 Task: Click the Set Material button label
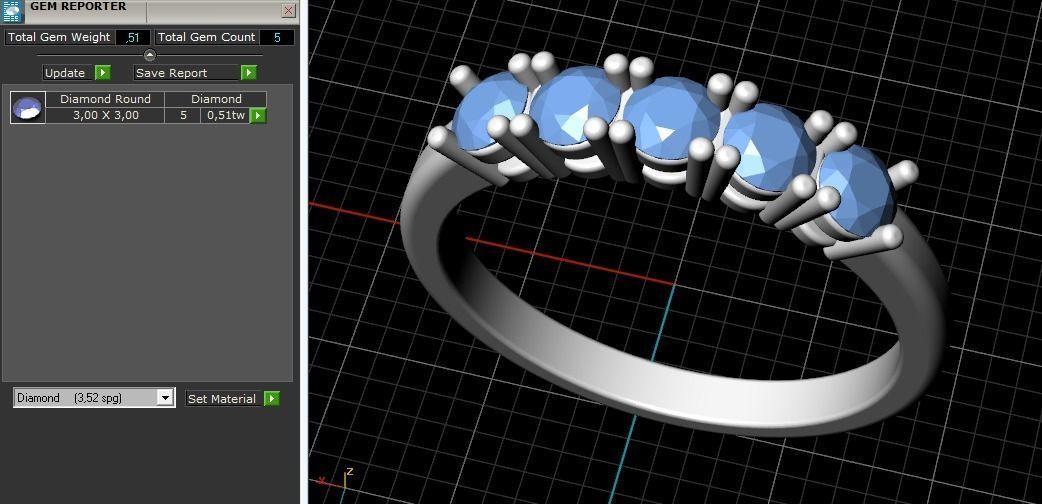click(x=222, y=398)
